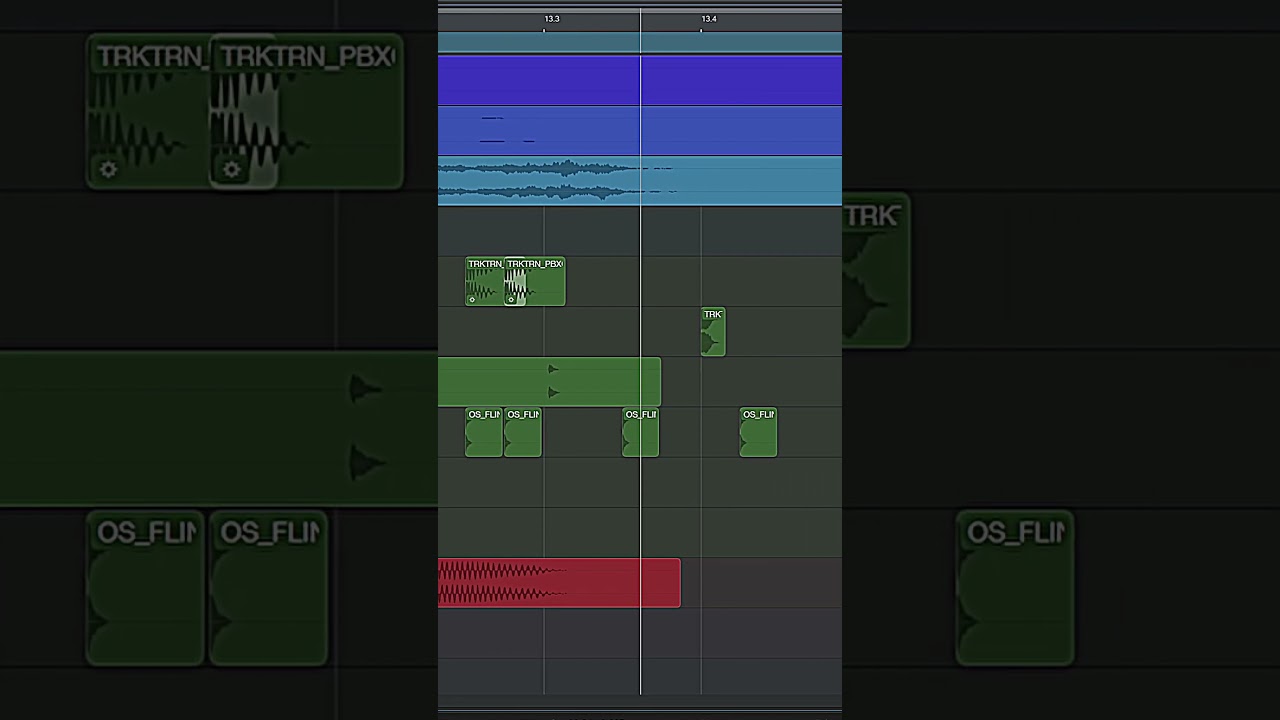This screenshot has width=1280, height=720.
Task: Click the gear icon in the first TRKTRN region
Action: tap(473, 299)
